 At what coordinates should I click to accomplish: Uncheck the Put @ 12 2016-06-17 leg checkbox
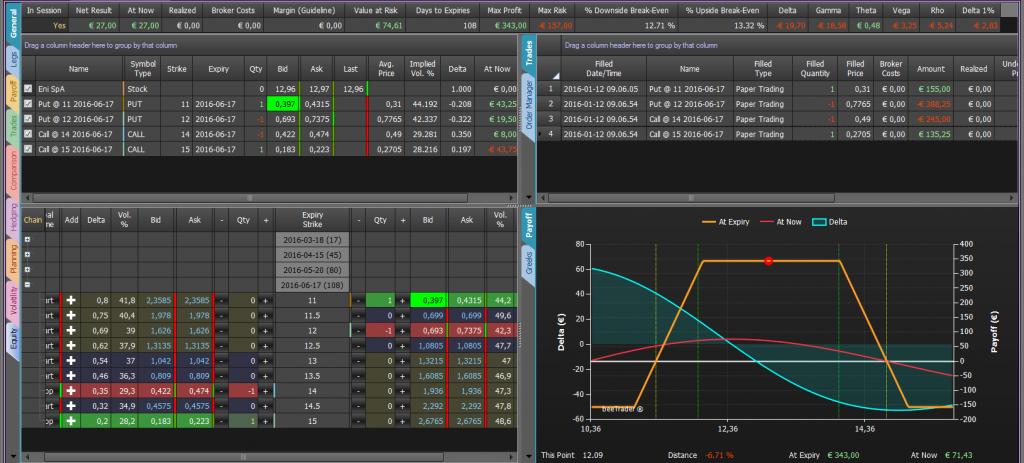28,119
